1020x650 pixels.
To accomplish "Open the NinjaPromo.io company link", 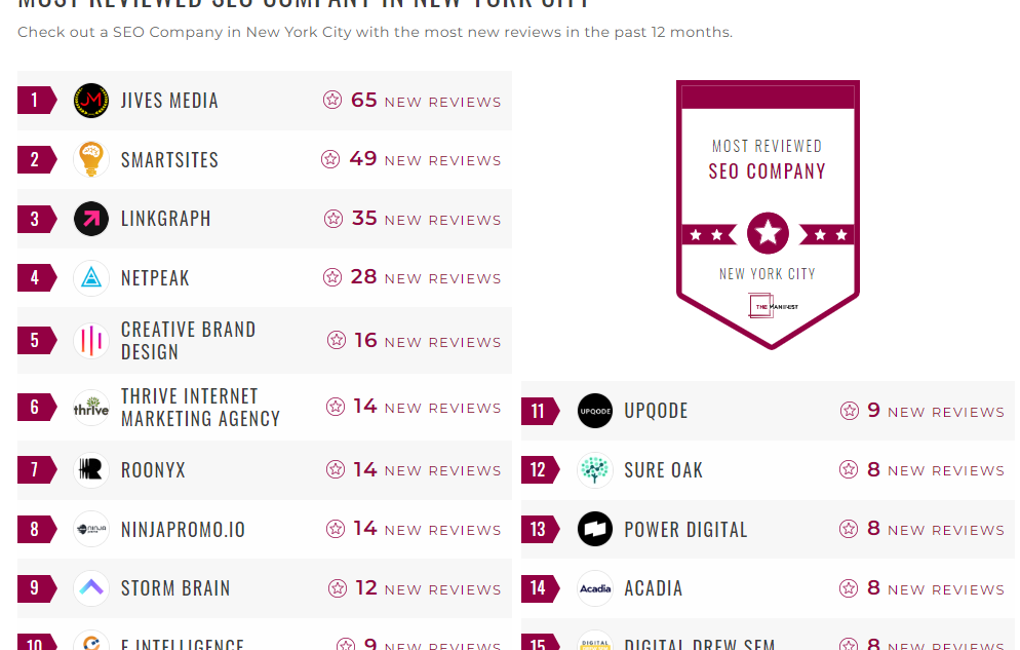I will click(x=183, y=530).
